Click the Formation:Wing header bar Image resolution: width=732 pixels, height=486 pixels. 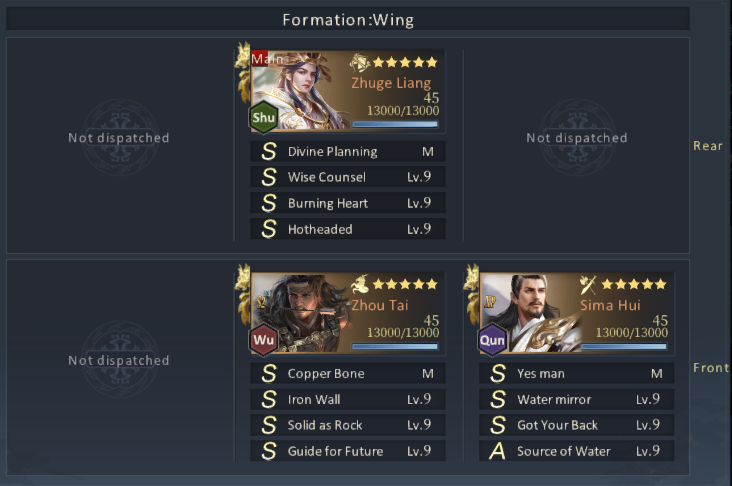coord(348,20)
